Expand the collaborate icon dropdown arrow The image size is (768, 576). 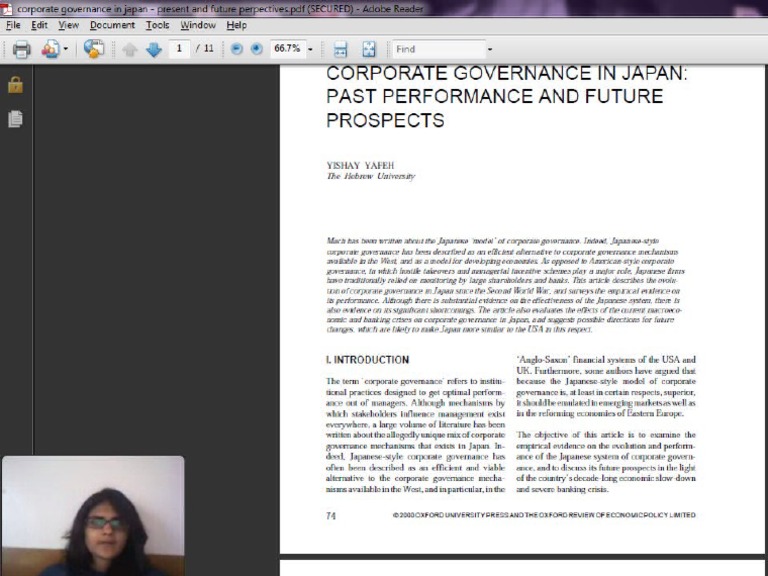(66, 49)
